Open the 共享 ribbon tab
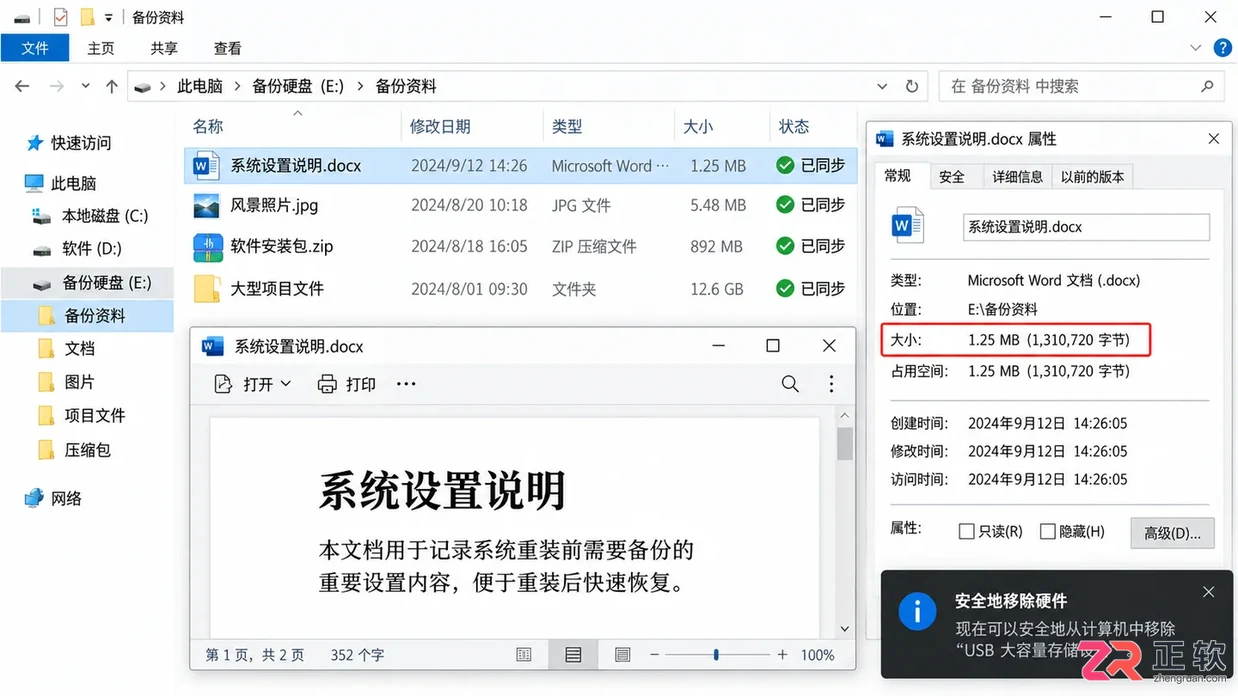 tap(164, 48)
